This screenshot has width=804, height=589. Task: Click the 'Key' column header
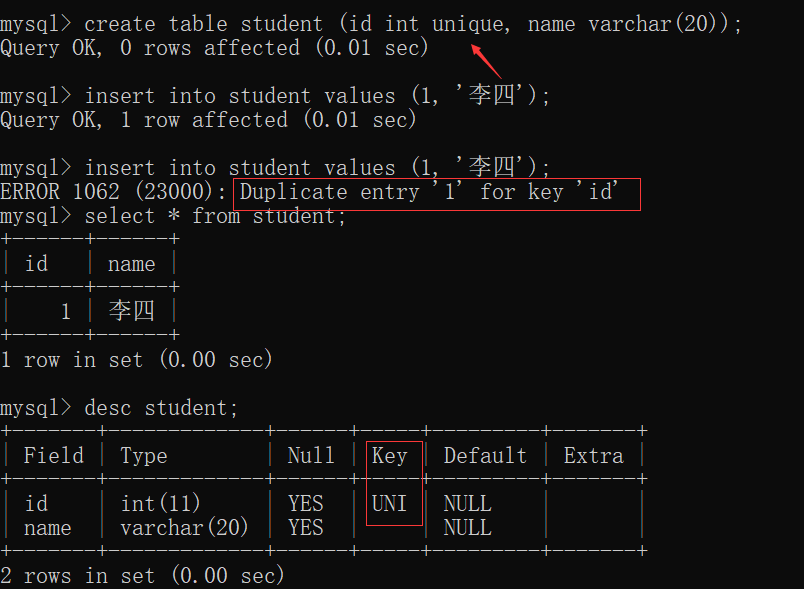390,456
